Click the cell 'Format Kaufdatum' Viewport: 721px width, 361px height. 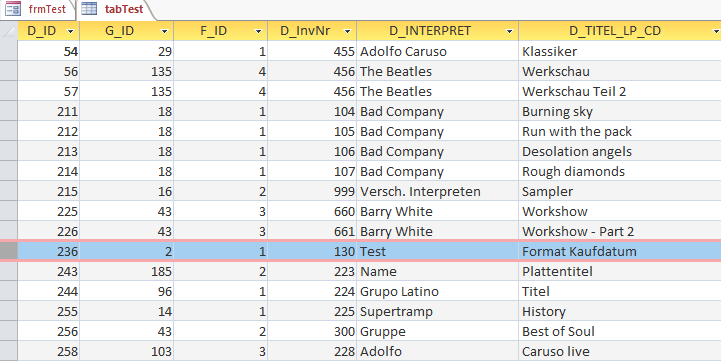(620, 251)
